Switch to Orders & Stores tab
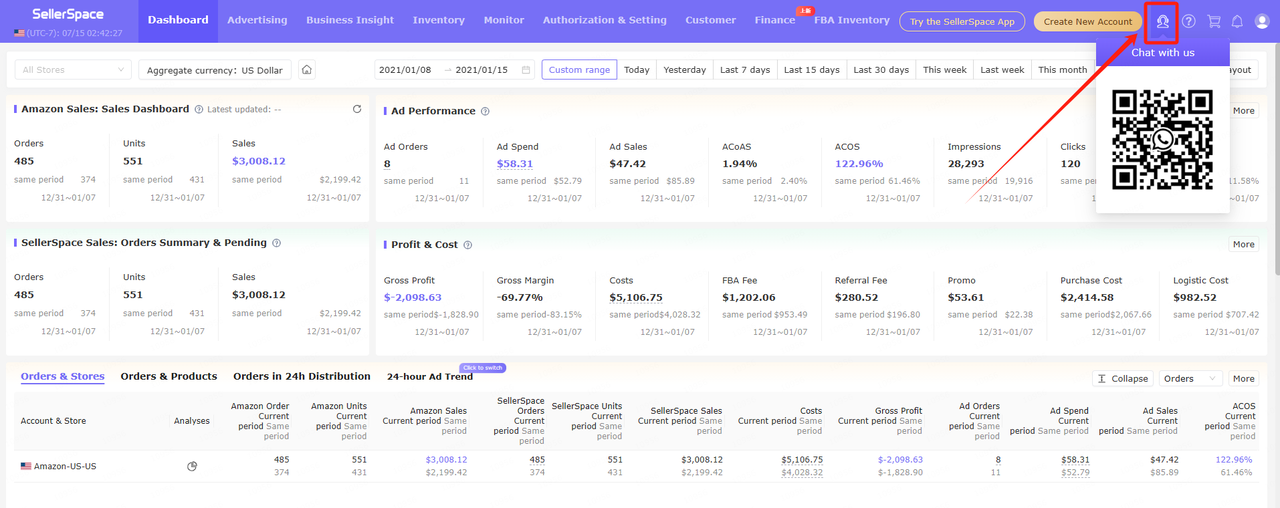This screenshot has height=508, width=1280. pyautogui.click(x=63, y=377)
